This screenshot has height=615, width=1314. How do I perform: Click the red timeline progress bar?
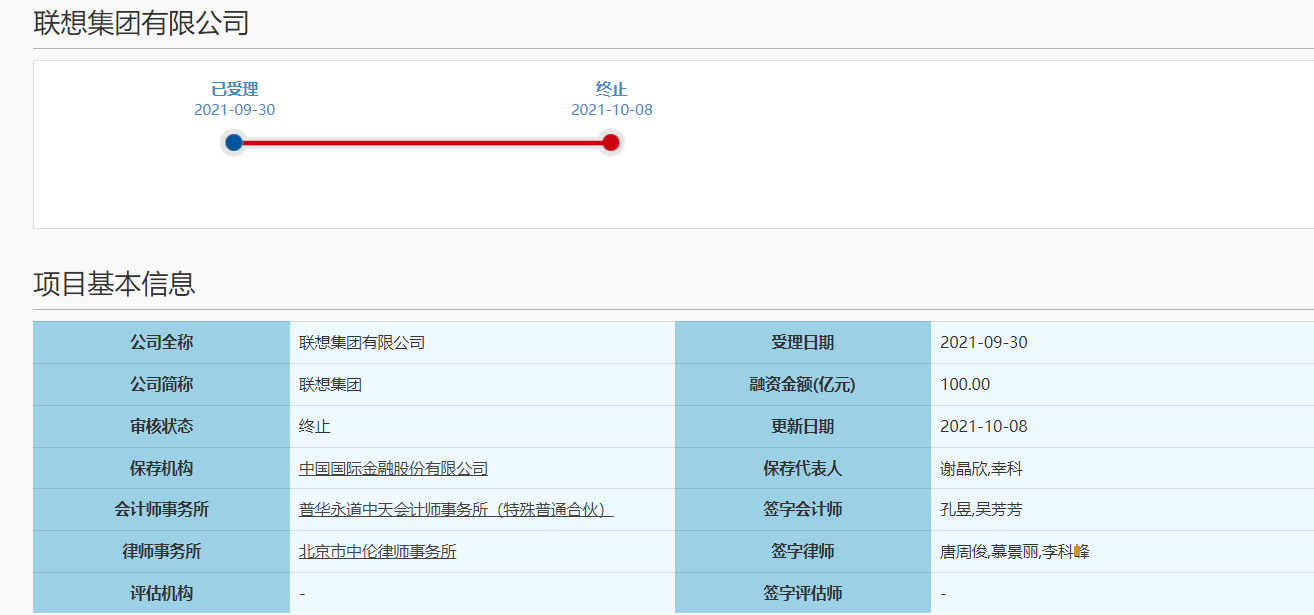420,142
